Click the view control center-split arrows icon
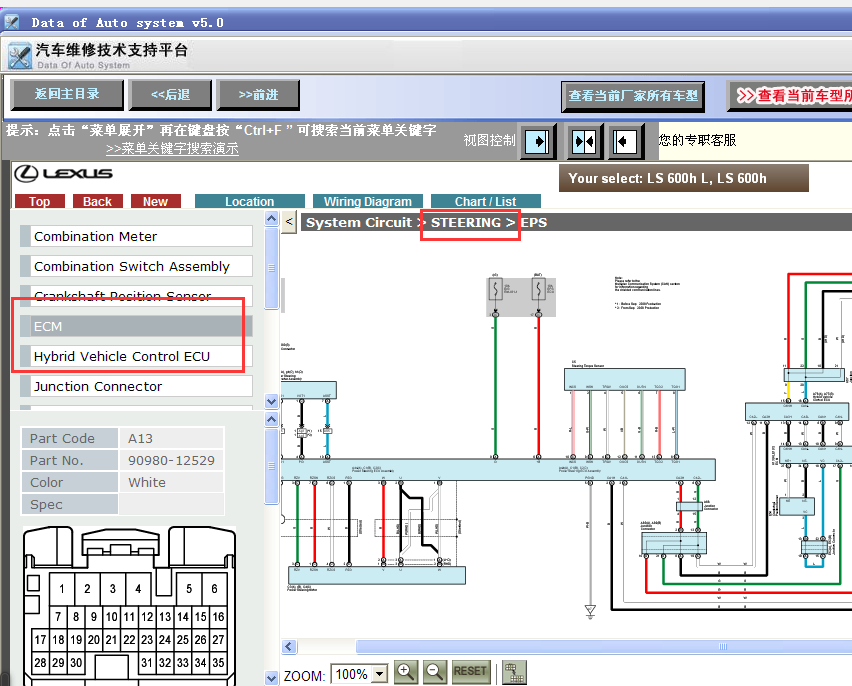 584,142
